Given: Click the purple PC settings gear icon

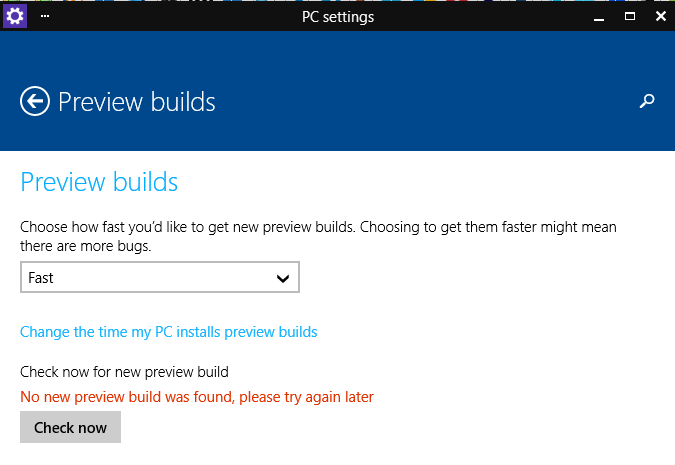Looking at the screenshot, I should [x=15, y=16].
